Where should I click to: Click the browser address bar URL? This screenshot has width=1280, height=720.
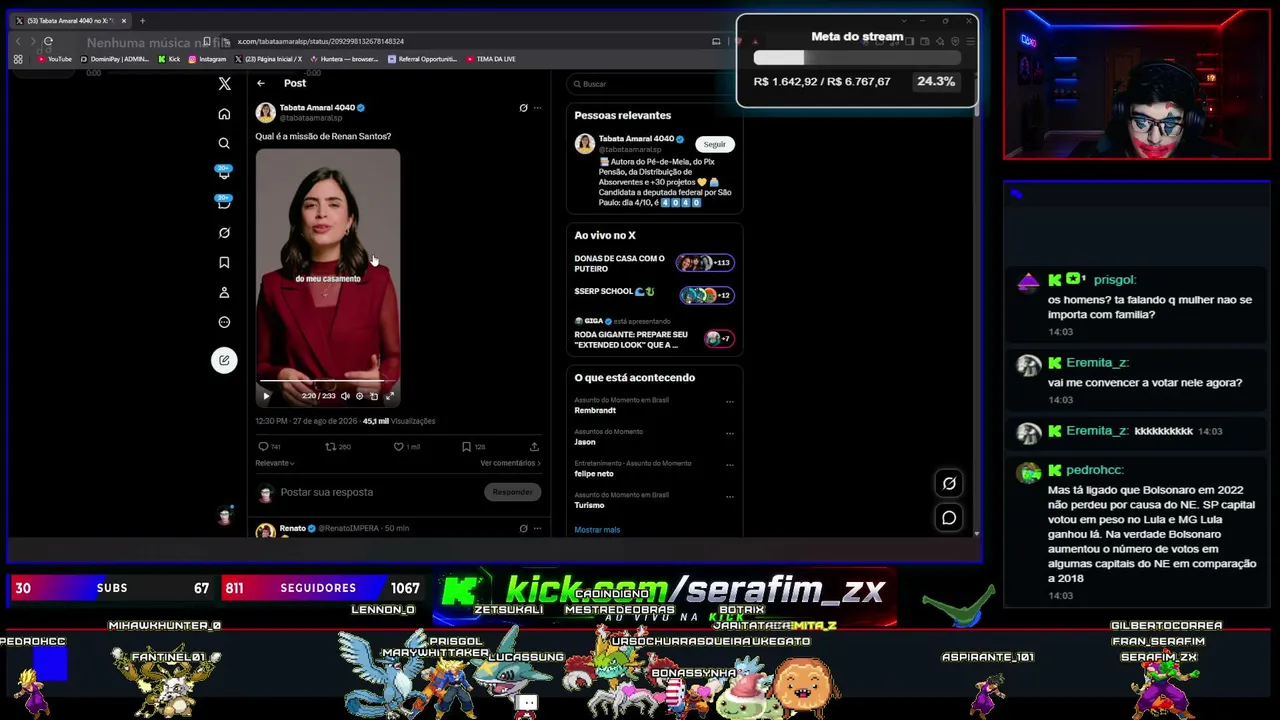[x=321, y=41]
